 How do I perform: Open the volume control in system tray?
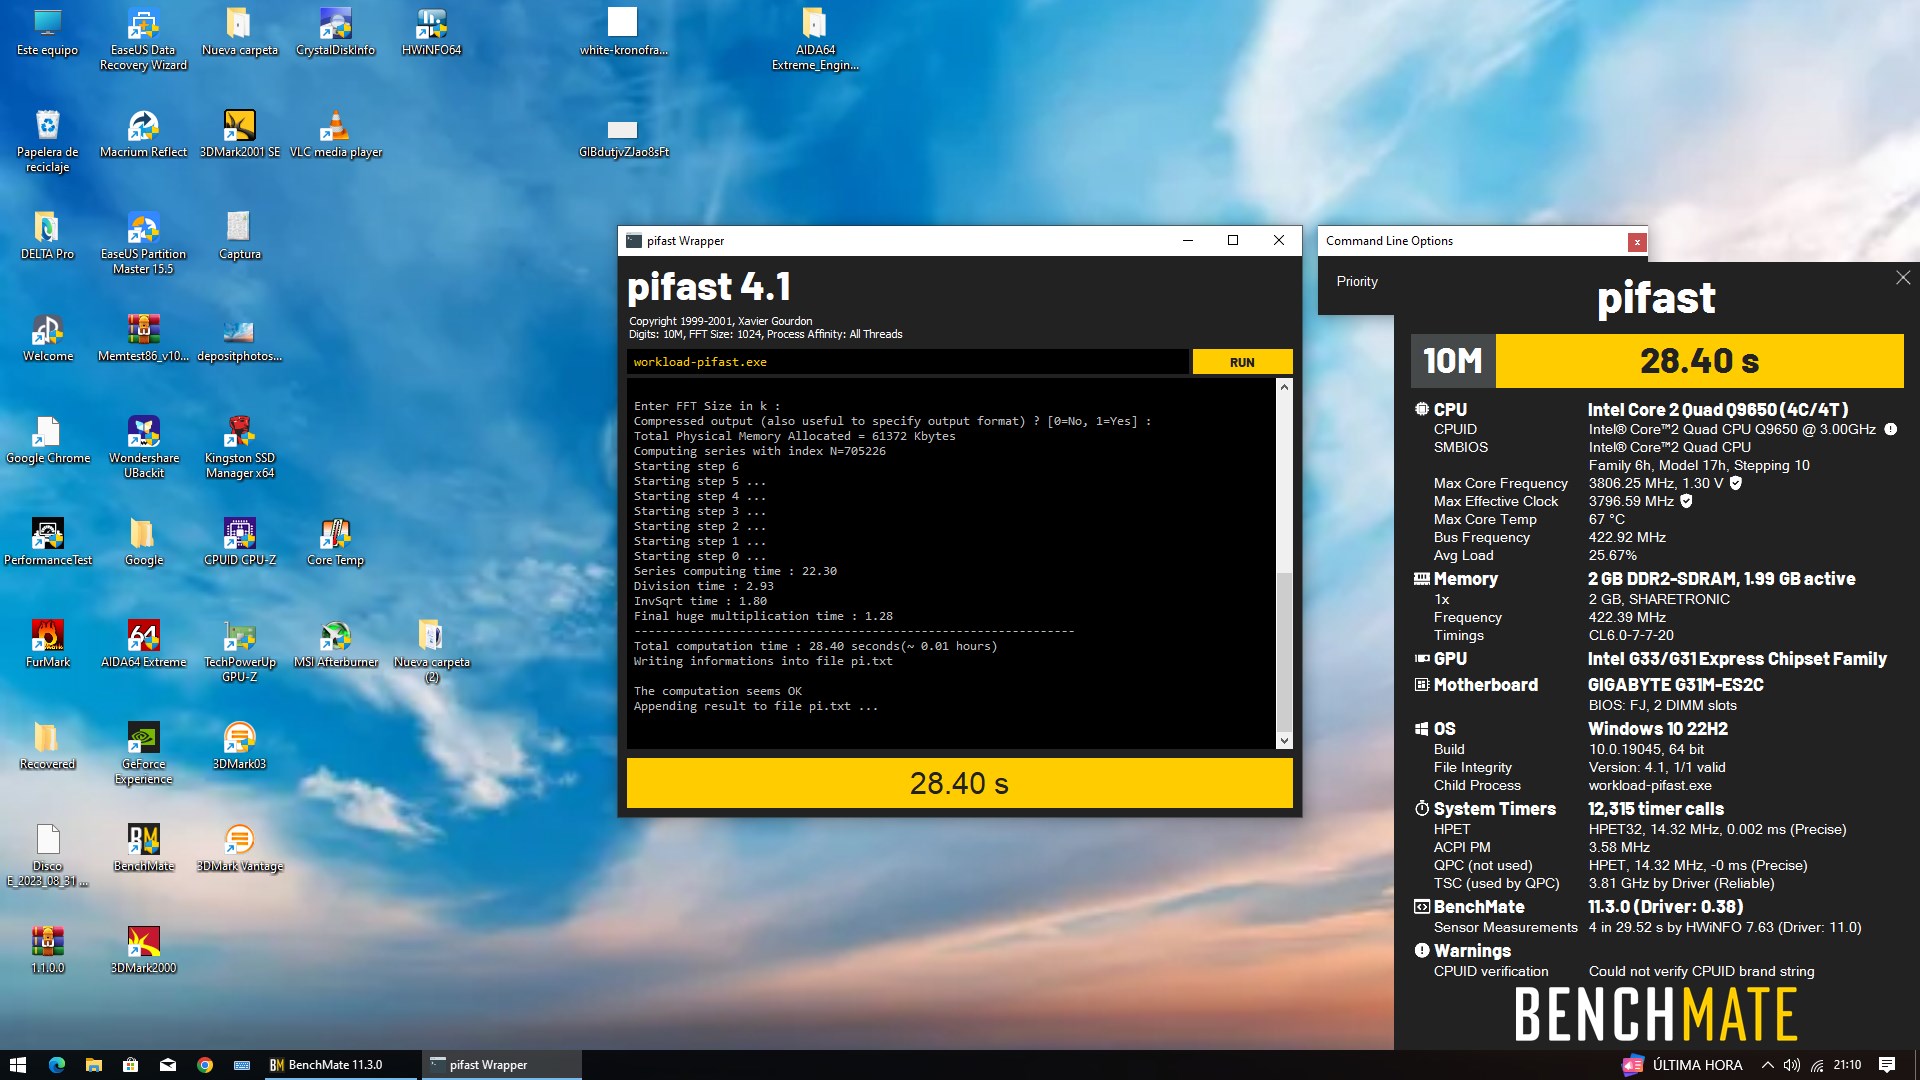click(x=1792, y=1065)
